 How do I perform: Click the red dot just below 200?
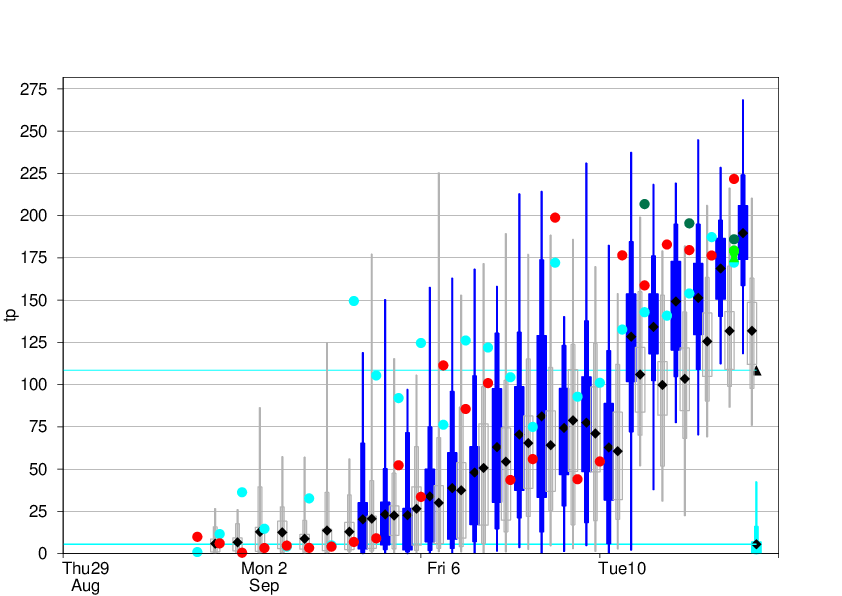(x=555, y=217)
